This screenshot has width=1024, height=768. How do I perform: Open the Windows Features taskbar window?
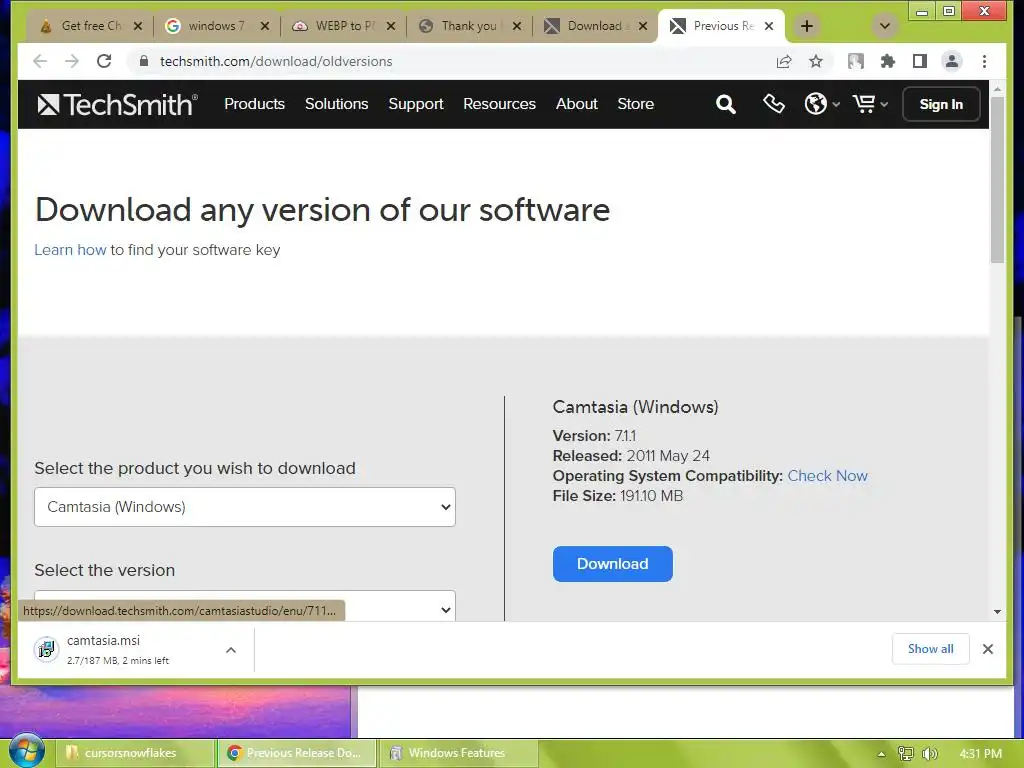click(x=459, y=753)
